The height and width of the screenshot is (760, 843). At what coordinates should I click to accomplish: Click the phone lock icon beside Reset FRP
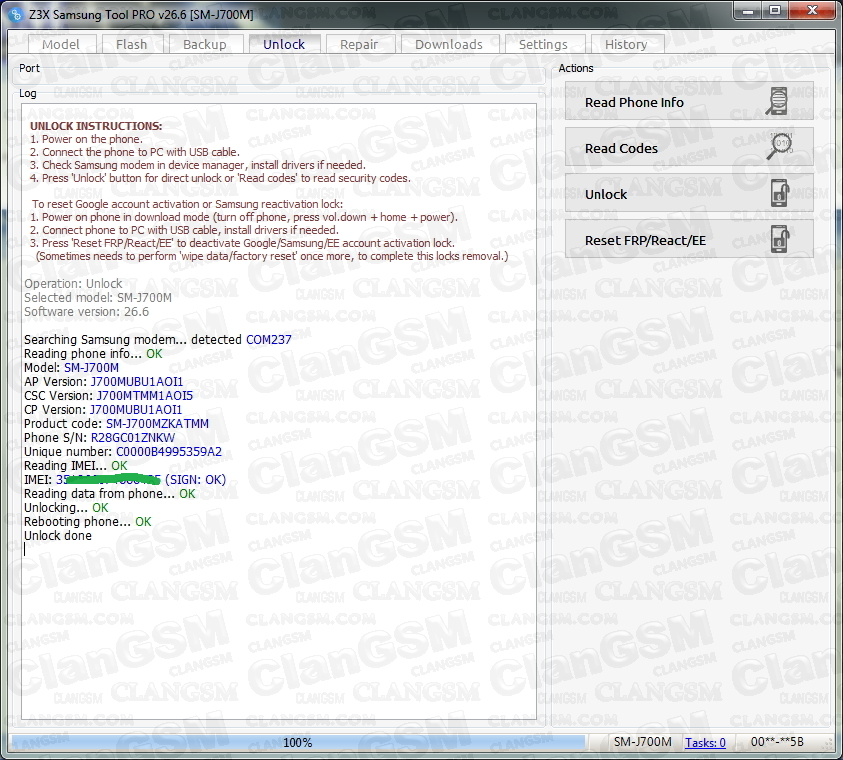pos(780,240)
